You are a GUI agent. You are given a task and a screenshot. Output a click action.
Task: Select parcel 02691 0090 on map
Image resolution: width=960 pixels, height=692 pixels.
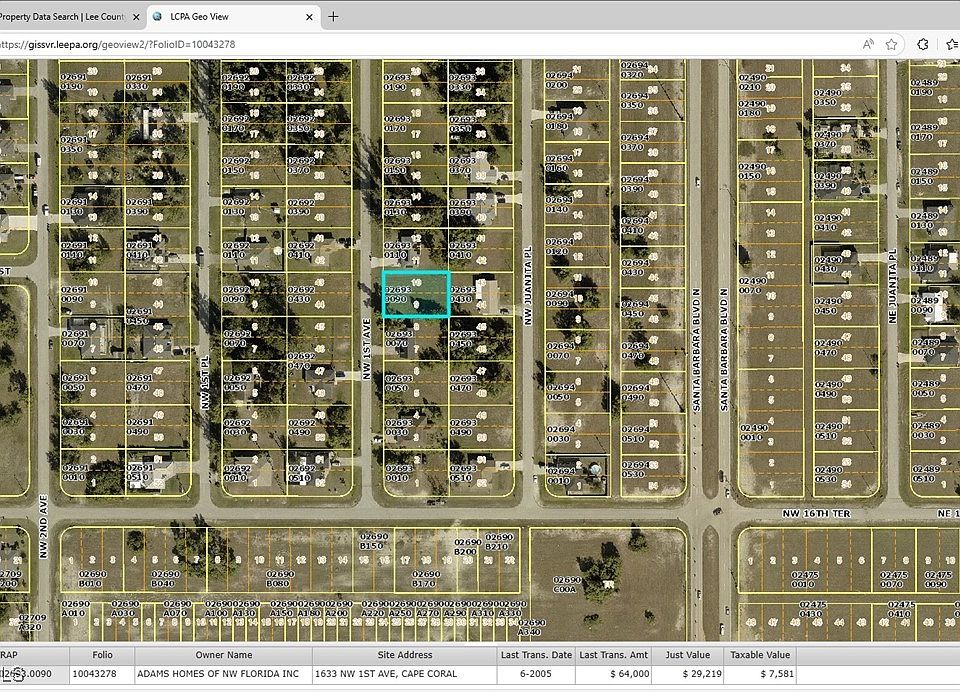click(x=92, y=295)
